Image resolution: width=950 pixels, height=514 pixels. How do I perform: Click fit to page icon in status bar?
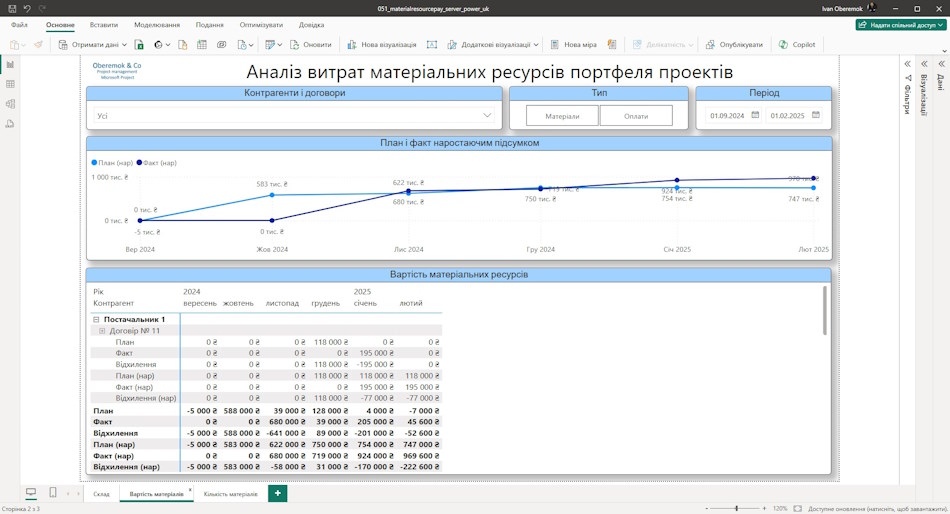click(x=797, y=509)
